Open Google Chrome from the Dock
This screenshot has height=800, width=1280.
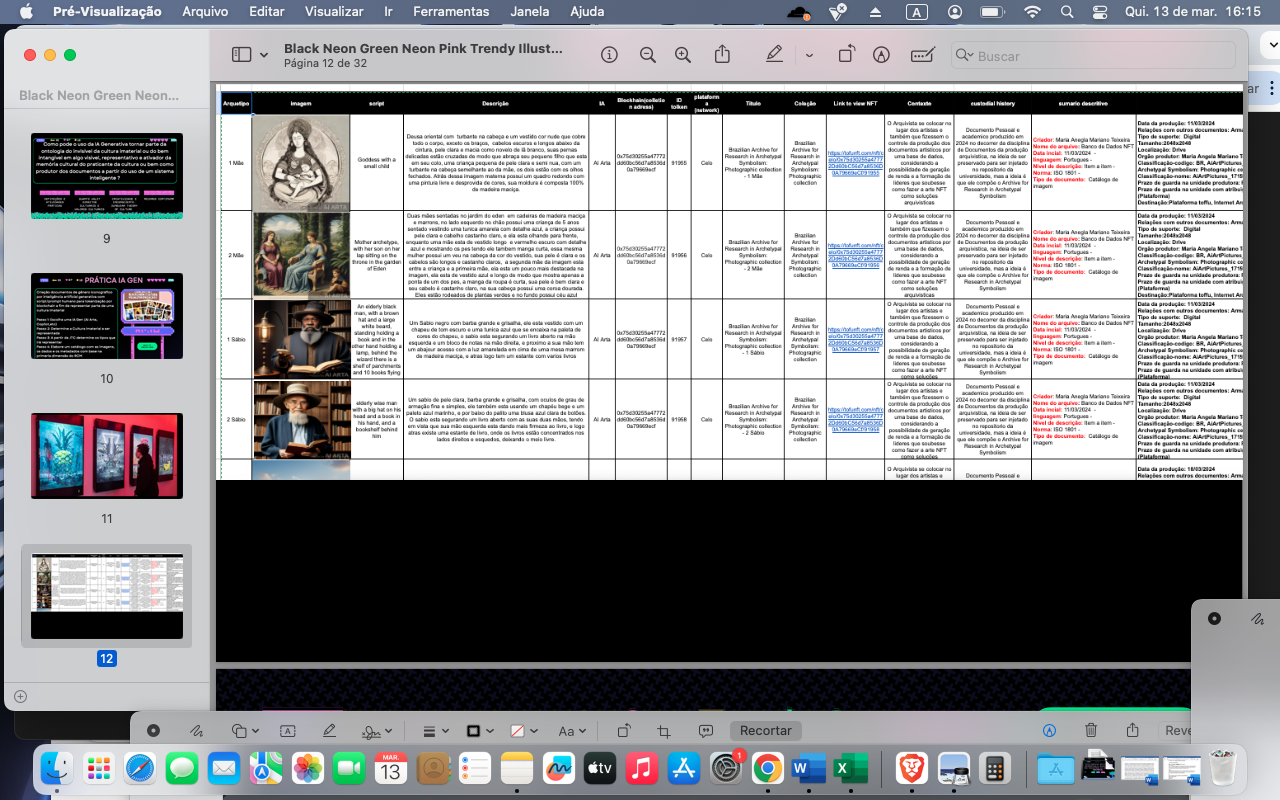tap(767, 768)
